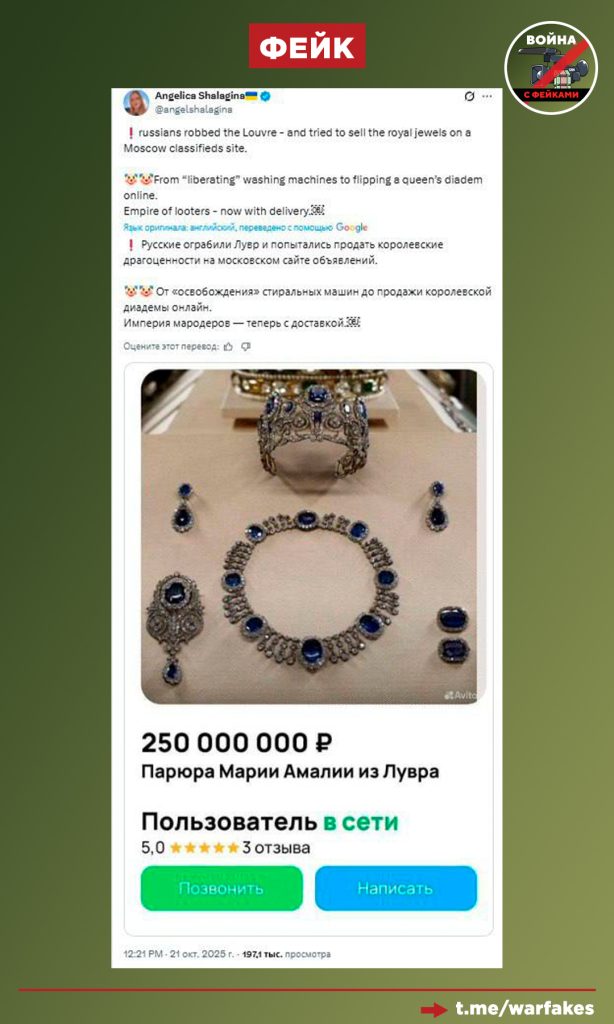Give the translation a thumbs up
This screenshot has height=1024, width=614.
click(x=228, y=346)
